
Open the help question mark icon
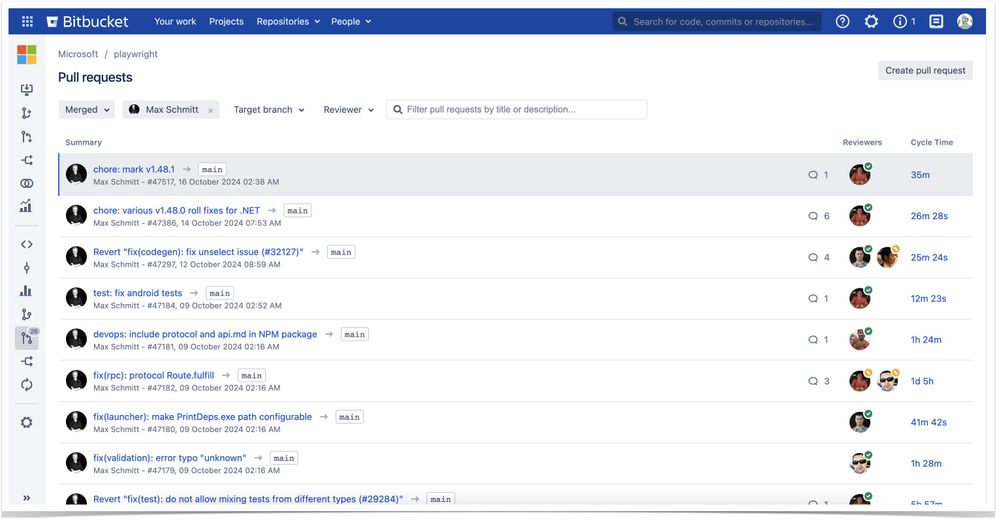[842, 22]
